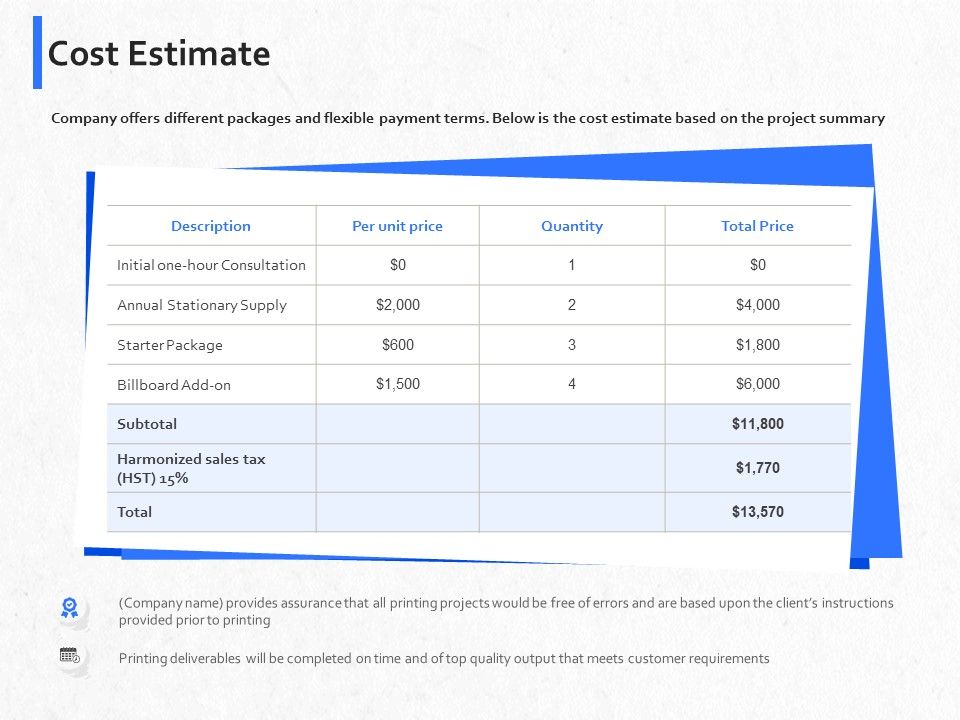
Task: Select the $1,500 per unit price
Action: pos(398,384)
